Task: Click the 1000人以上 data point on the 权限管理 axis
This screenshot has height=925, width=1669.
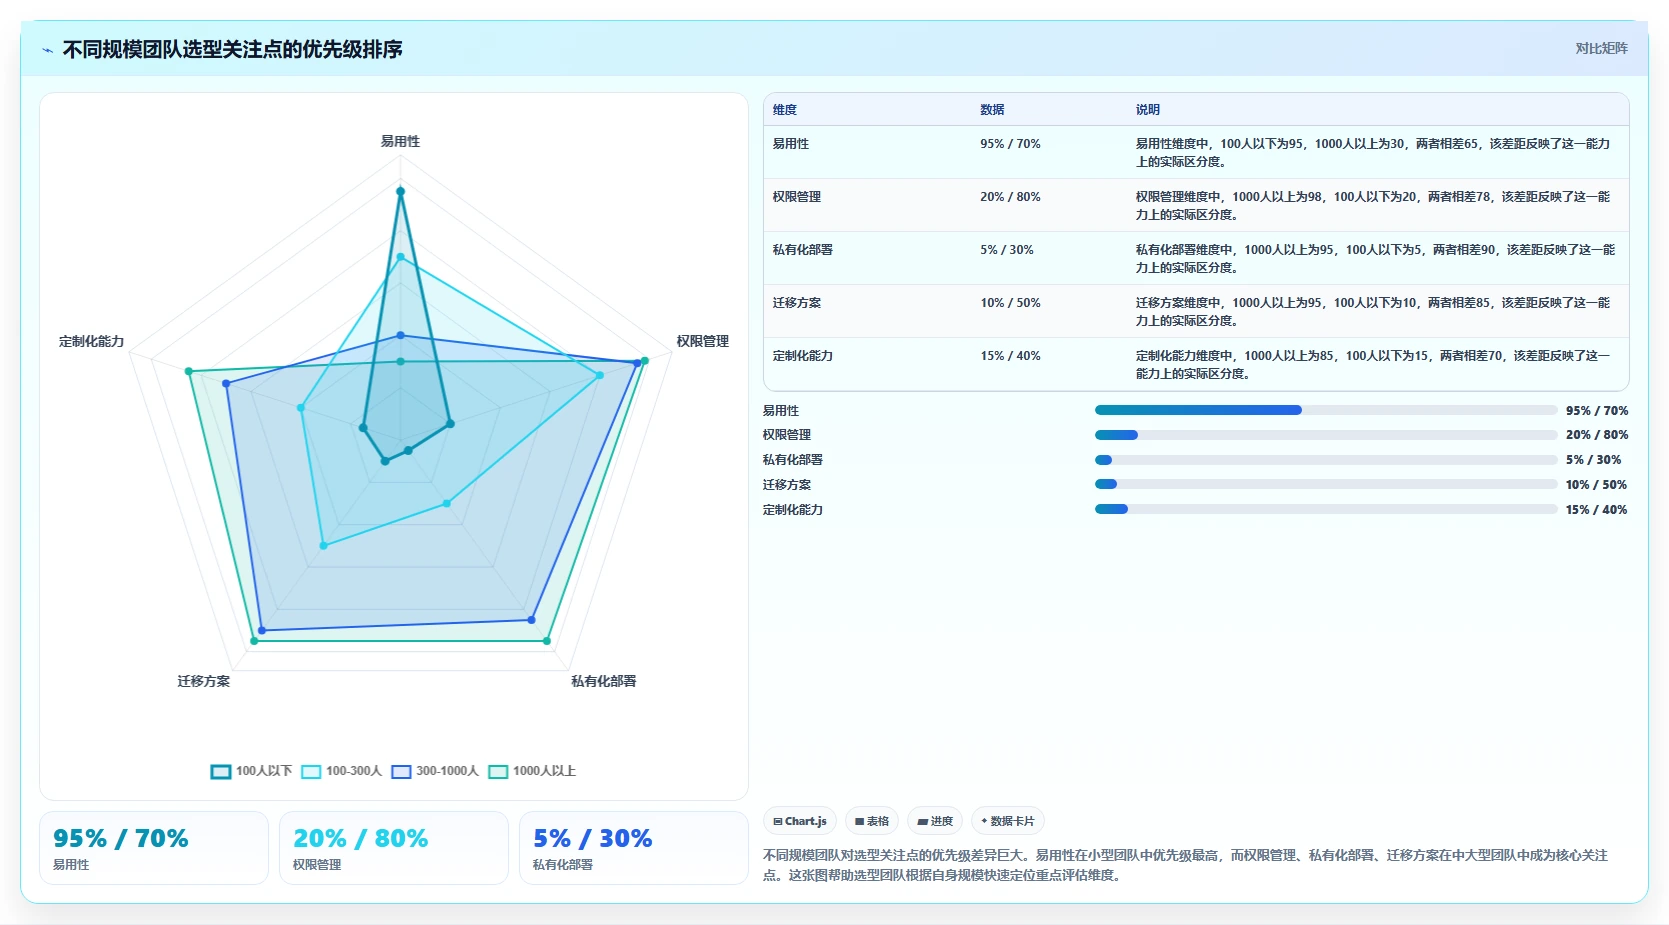Action: pyautogui.click(x=645, y=361)
